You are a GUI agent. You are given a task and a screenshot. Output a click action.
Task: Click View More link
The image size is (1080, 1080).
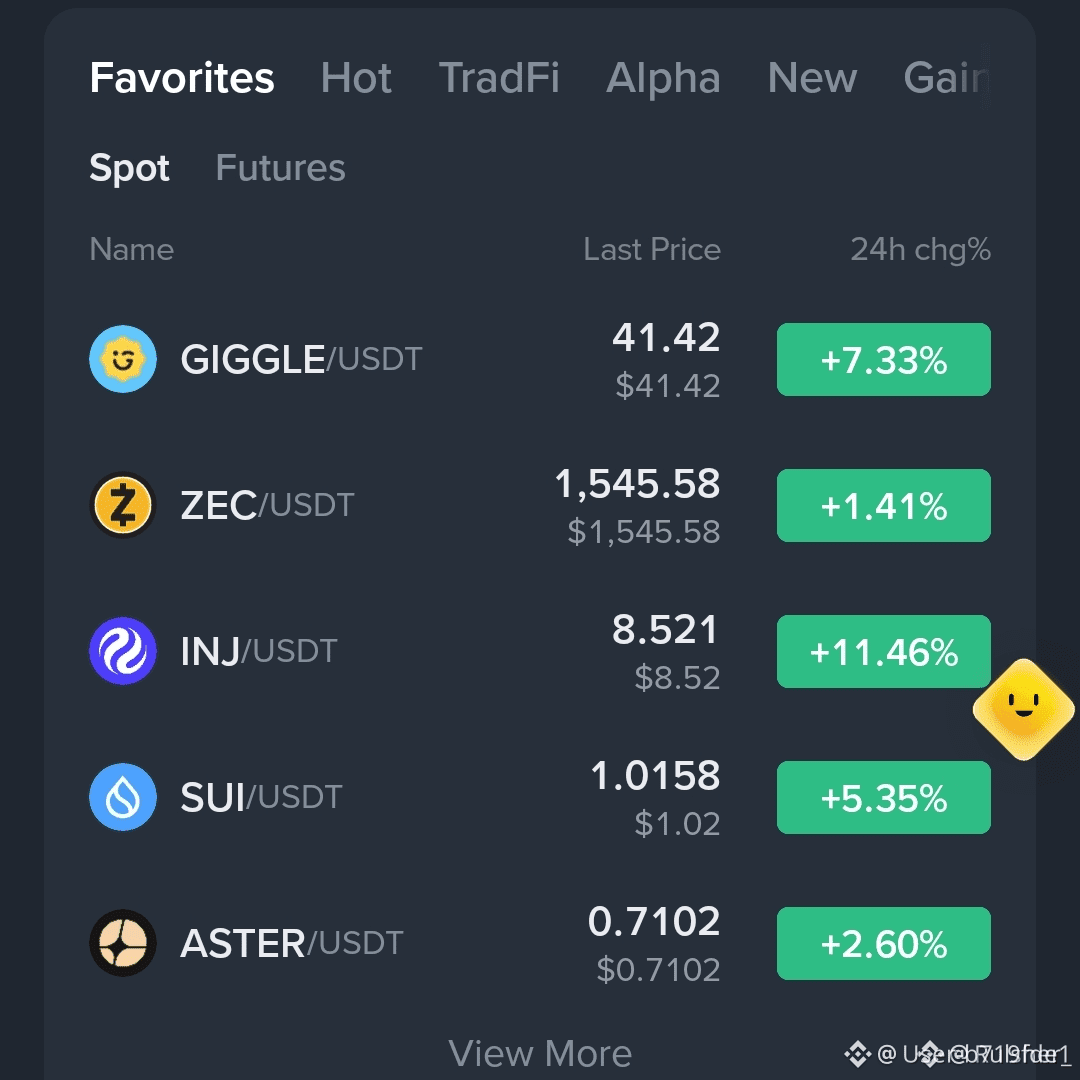(540, 1053)
